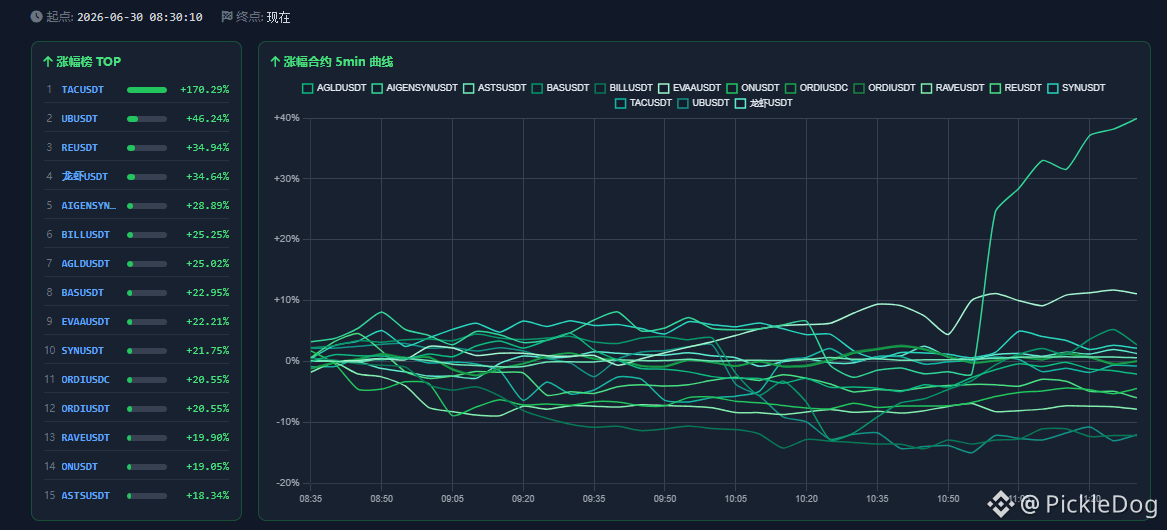Toggle ONUSDT legend series
This screenshot has width=1167, height=530.
[753, 88]
